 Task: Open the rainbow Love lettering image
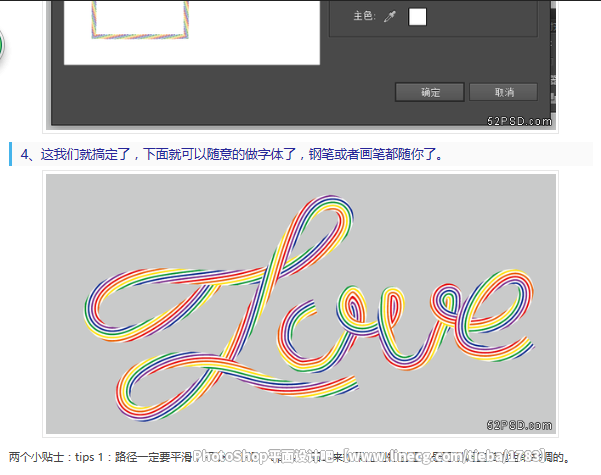(x=301, y=304)
